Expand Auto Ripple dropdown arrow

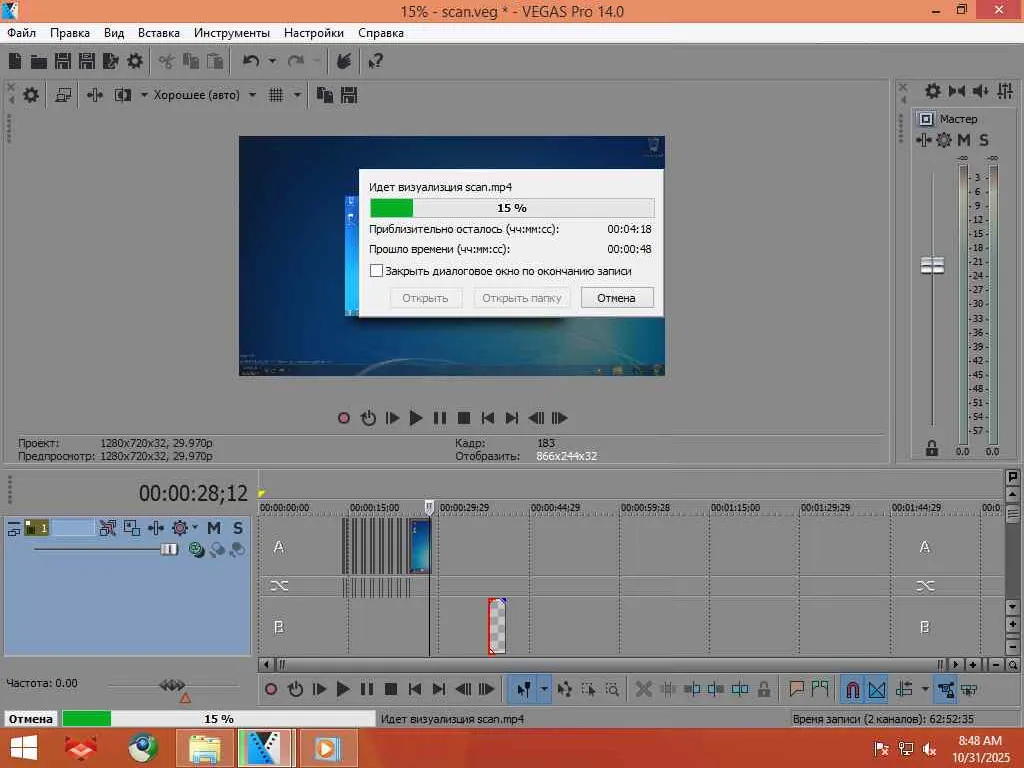tap(924, 689)
